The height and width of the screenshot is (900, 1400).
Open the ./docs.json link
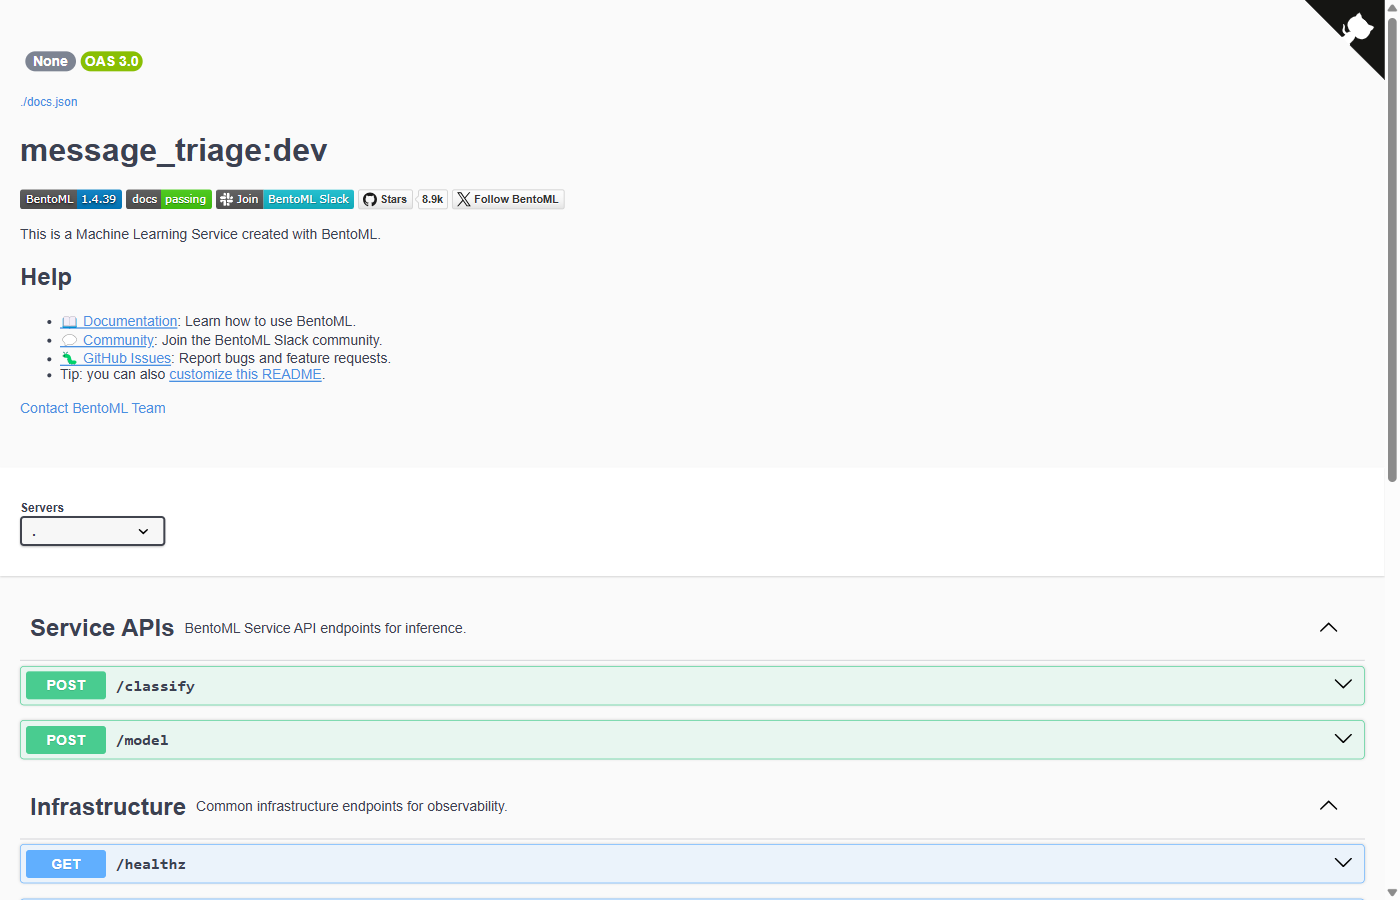49,102
